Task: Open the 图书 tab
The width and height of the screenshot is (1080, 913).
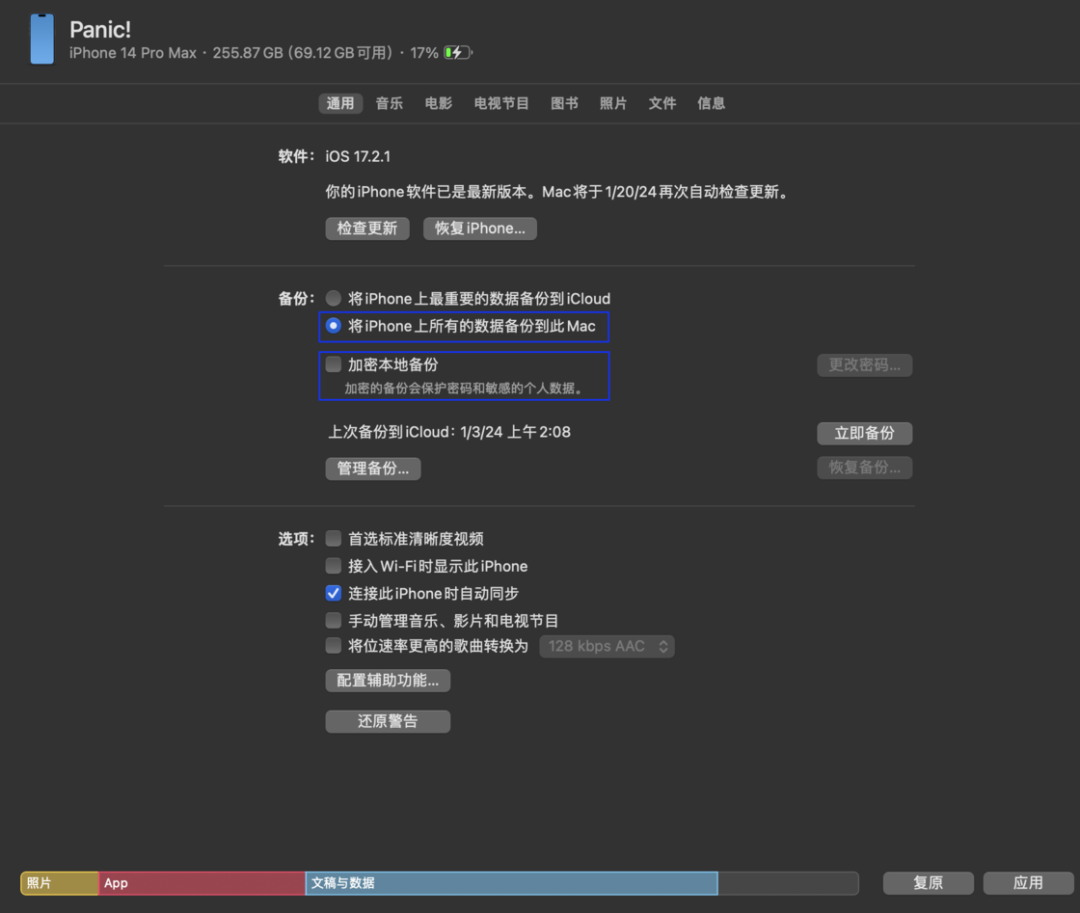Action: tap(564, 103)
